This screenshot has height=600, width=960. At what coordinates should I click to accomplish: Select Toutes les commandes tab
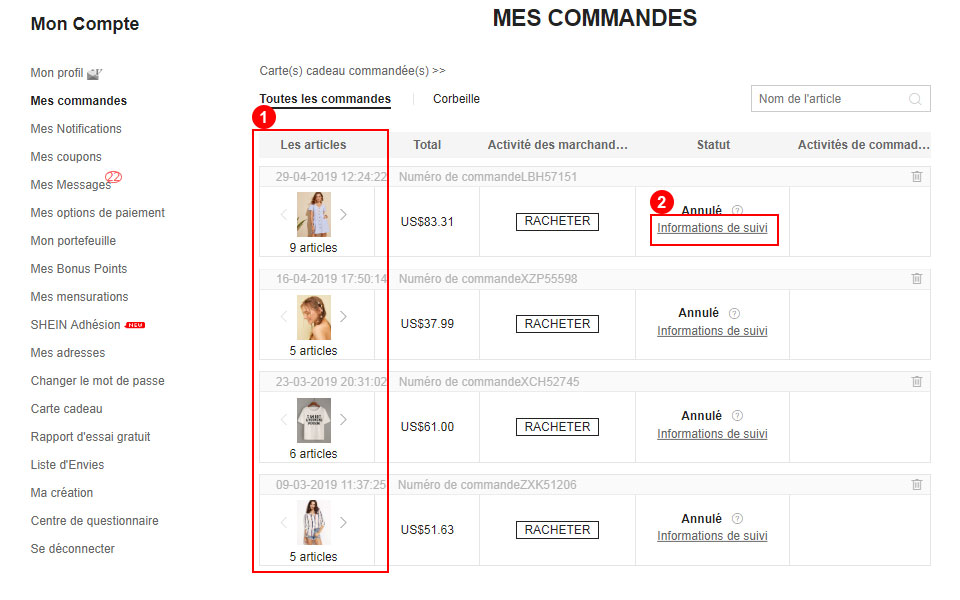325,99
